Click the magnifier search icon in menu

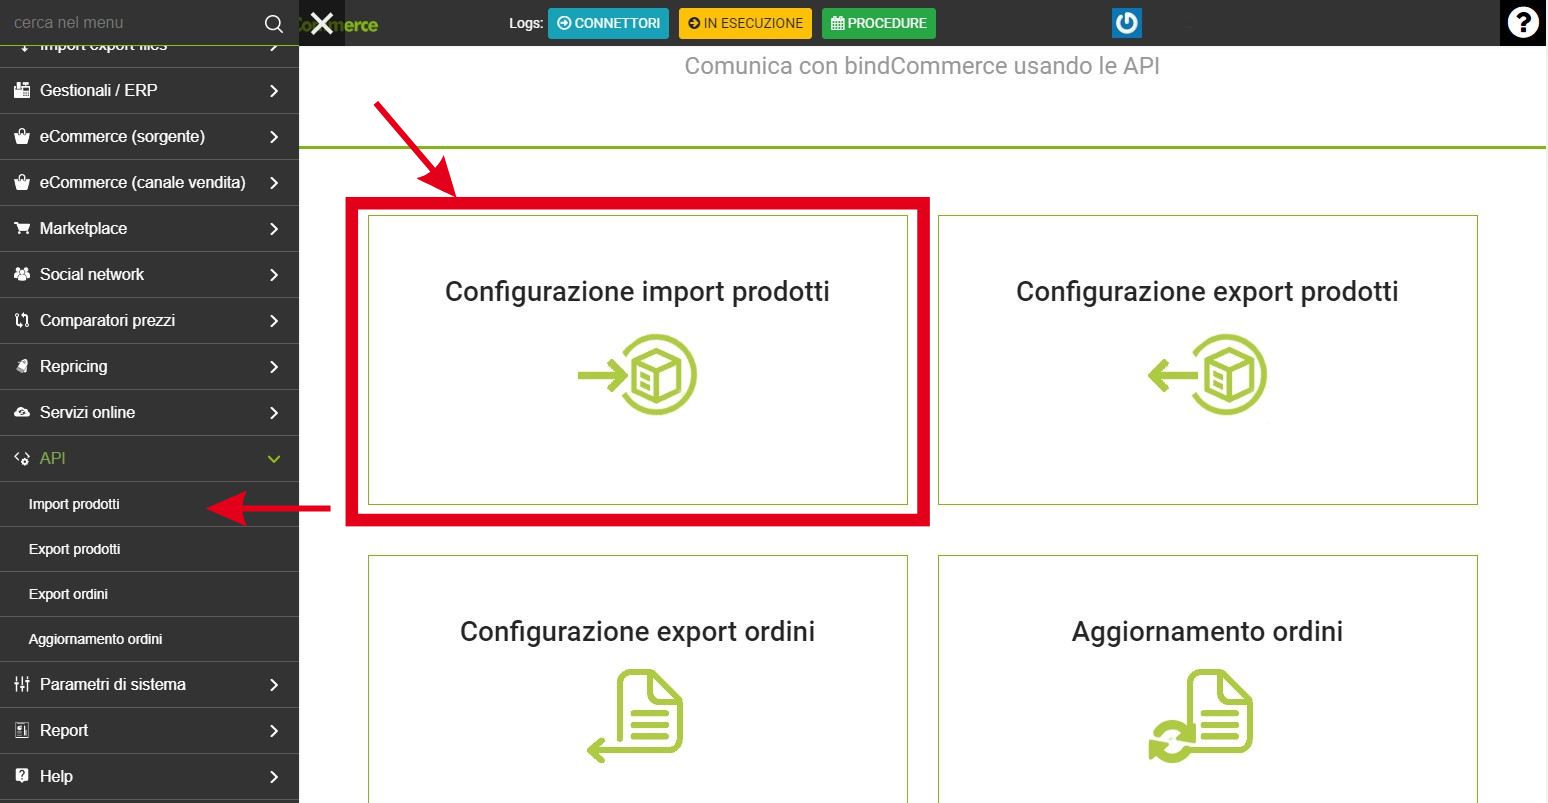click(x=273, y=23)
